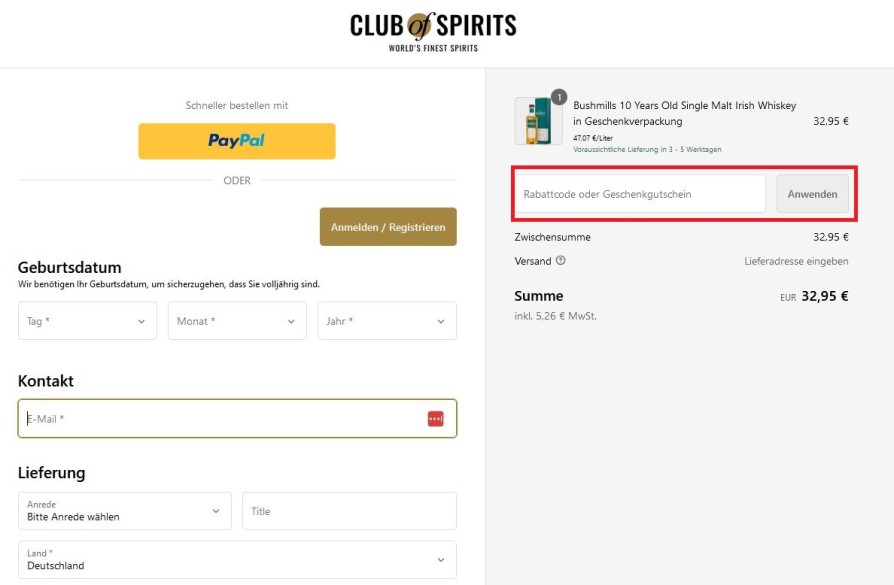Click the Rabattcode oder Geschenkgutschein field
The width and height of the screenshot is (894, 585).
click(x=640, y=194)
